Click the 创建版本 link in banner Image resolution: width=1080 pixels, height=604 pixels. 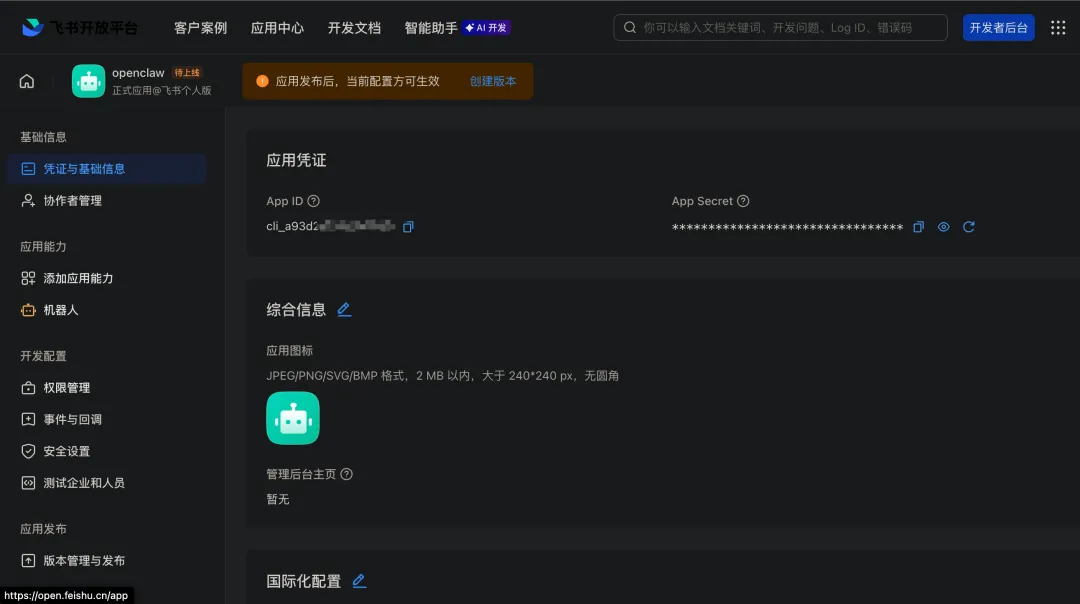click(x=492, y=81)
